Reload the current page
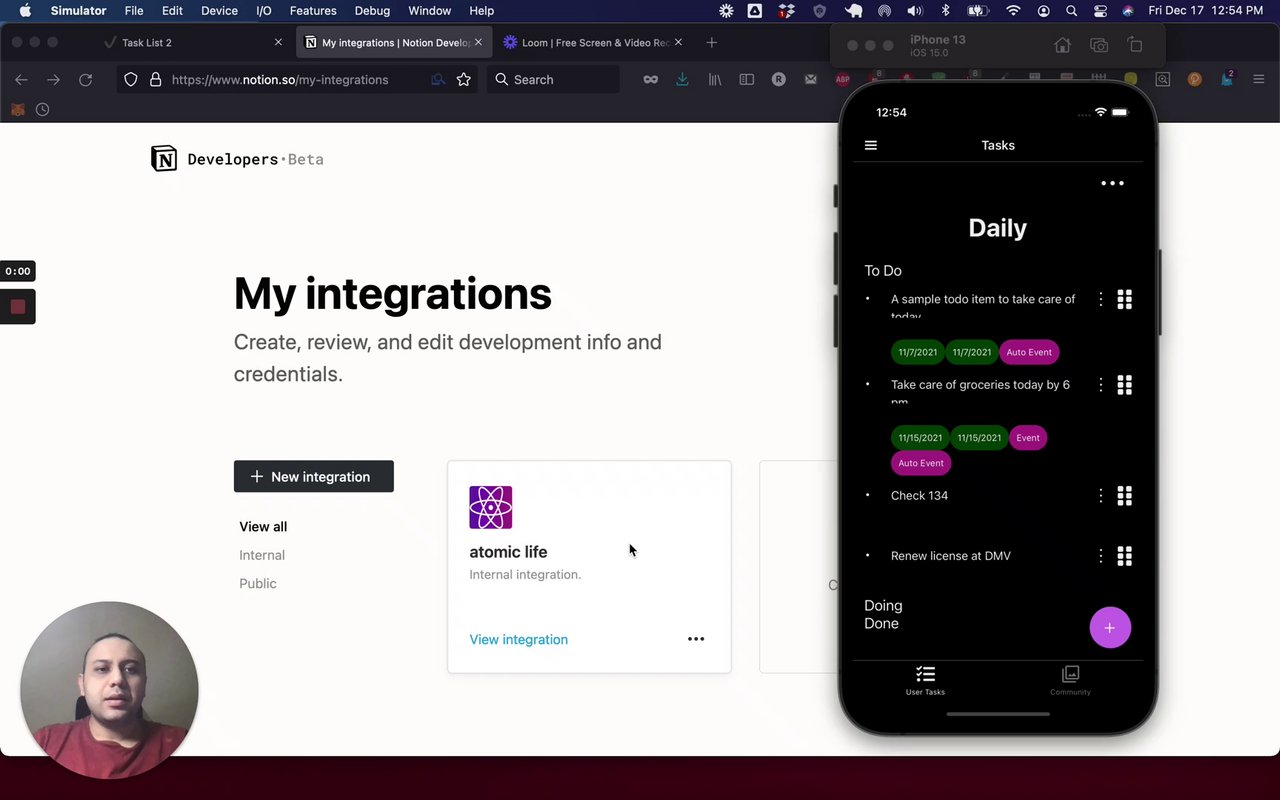1280x800 pixels. pyautogui.click(x=86, y=80)
